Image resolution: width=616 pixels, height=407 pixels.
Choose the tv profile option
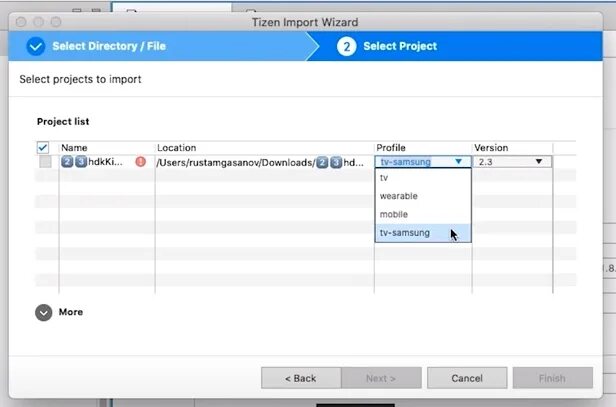click(423, 178)
